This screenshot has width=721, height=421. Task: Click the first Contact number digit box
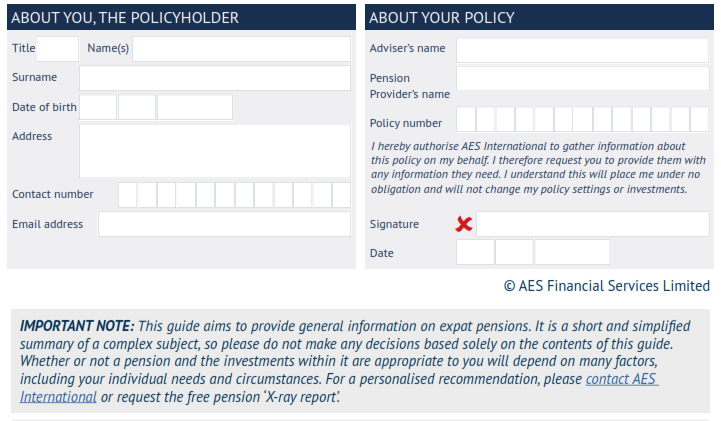[x=128, y=195]
